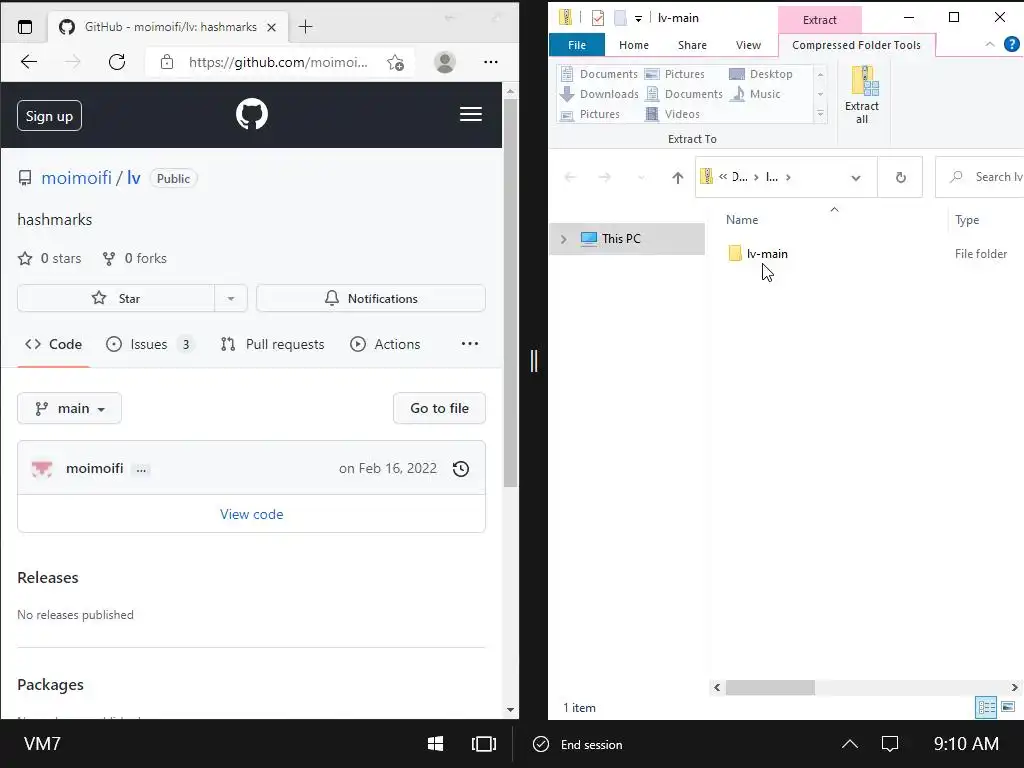Extract to Desktop destination
The image size is (1024, 768).
coord(761,74)
